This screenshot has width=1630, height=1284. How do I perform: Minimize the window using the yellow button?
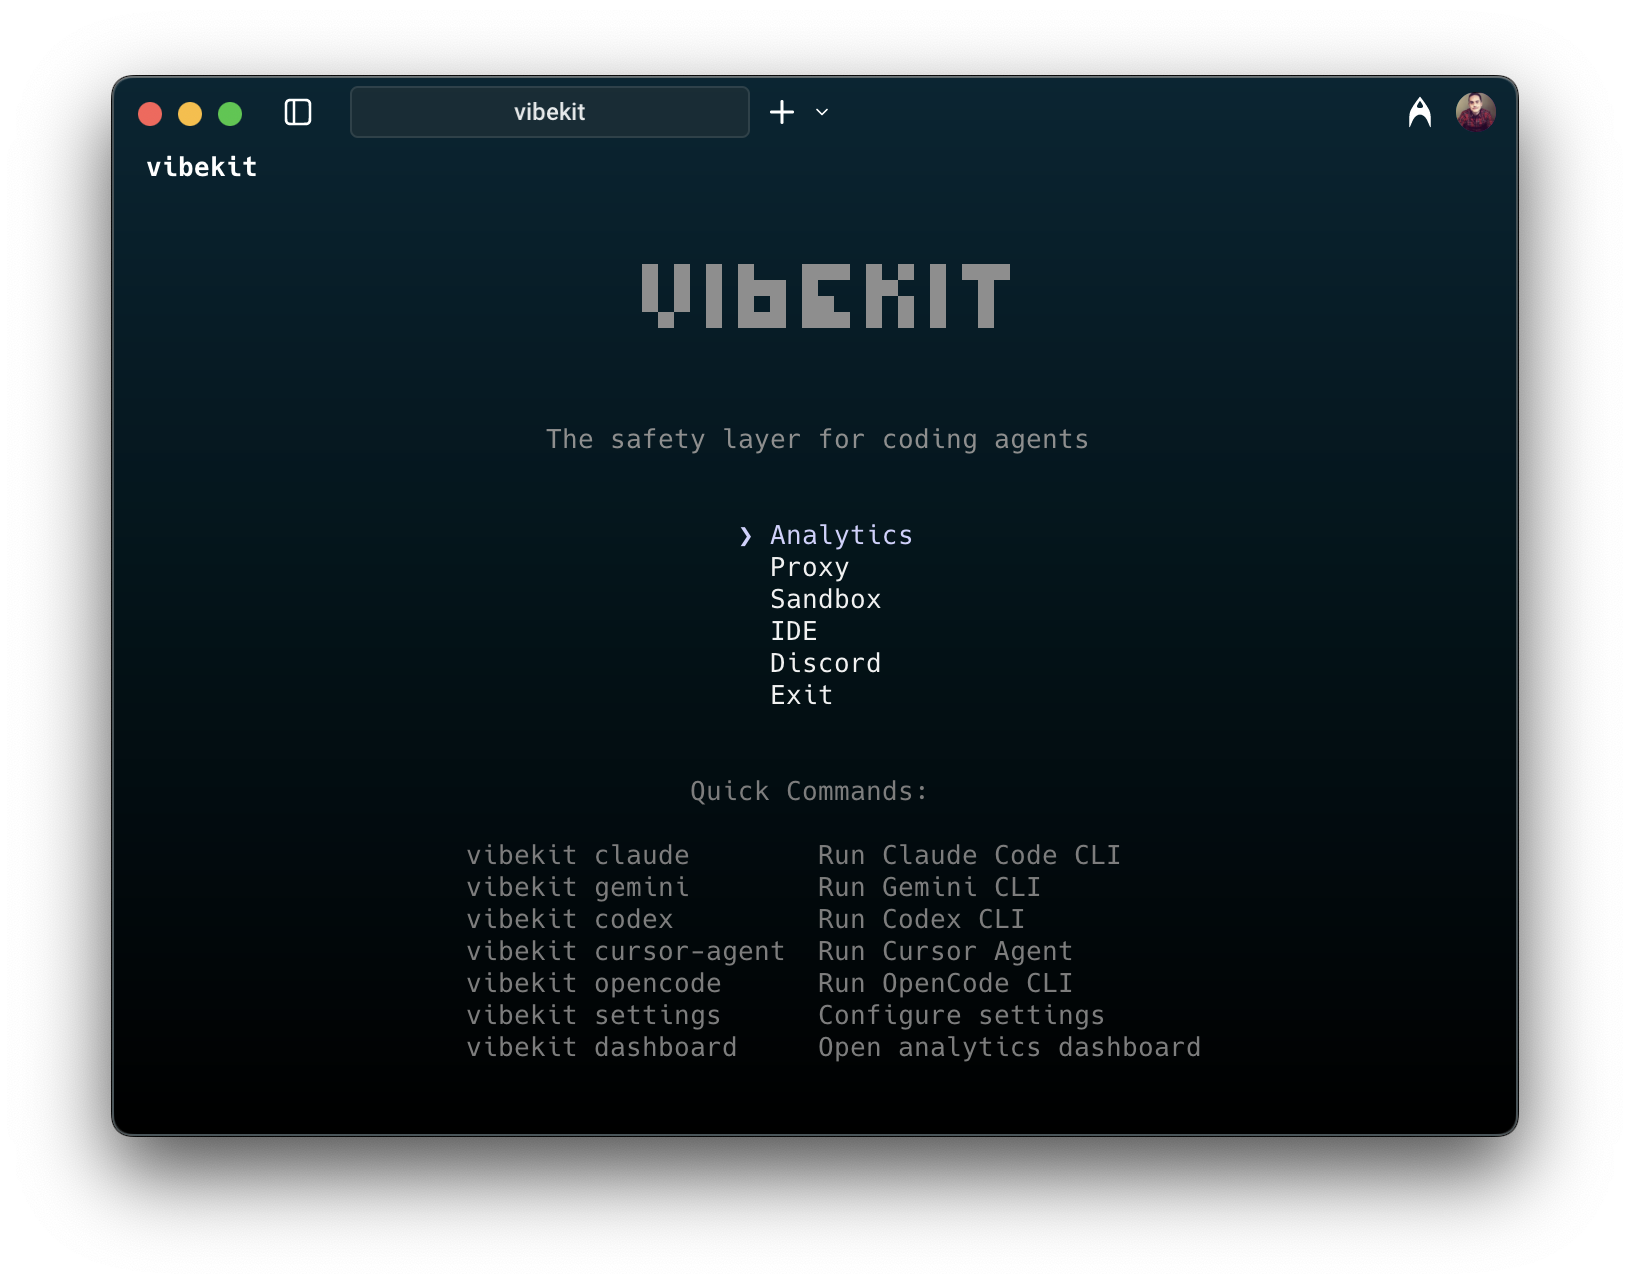(x=190, y=114)
